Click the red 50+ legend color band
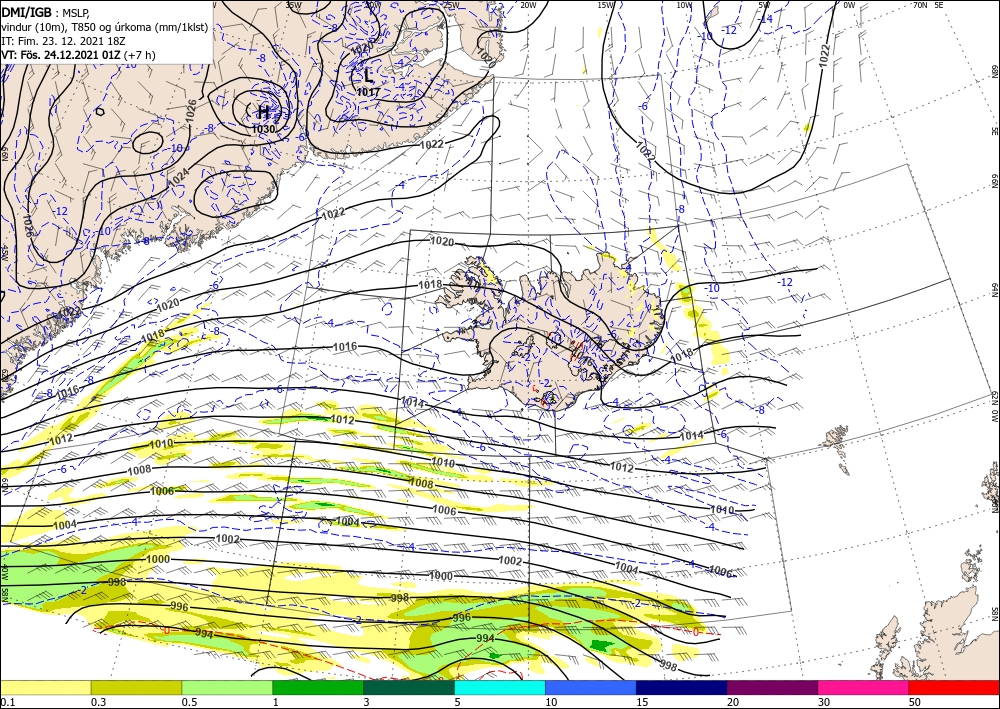The height and width of the screenshot is (709, 1000). click(954, 687)
